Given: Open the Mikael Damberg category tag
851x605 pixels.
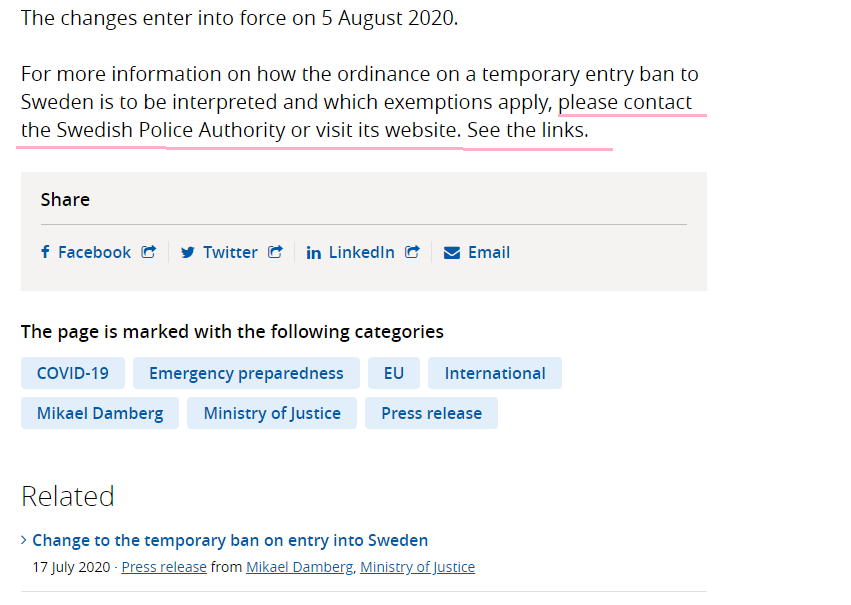Looking at the screenshot, I should pyautogui.click(x=100, y=413).
